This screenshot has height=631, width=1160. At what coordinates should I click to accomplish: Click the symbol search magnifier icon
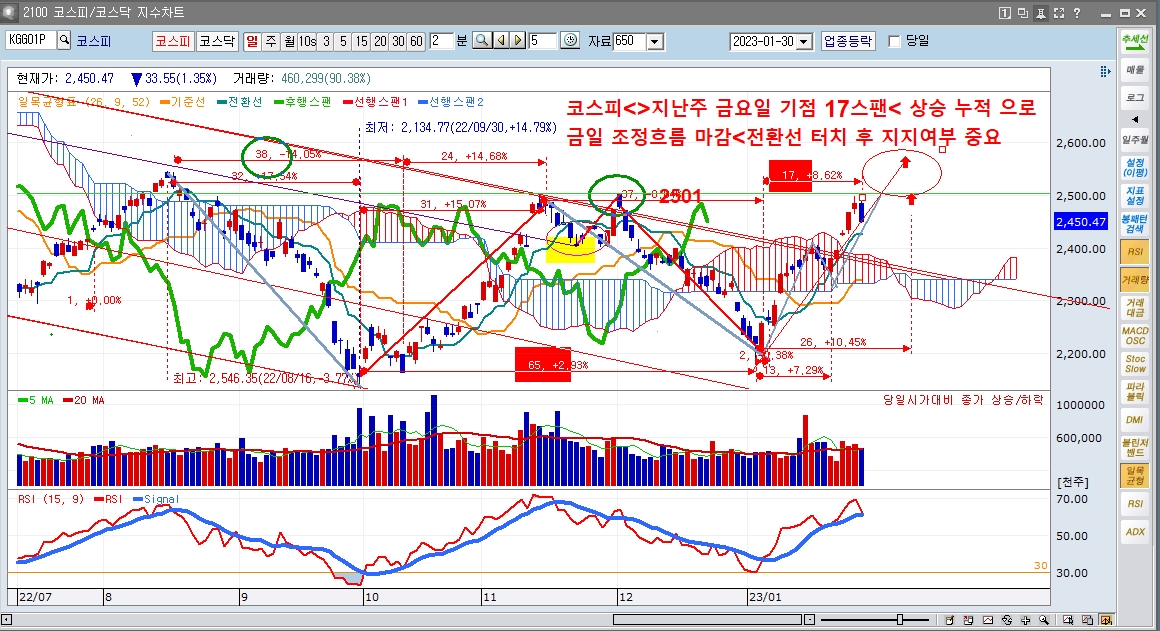65,41
